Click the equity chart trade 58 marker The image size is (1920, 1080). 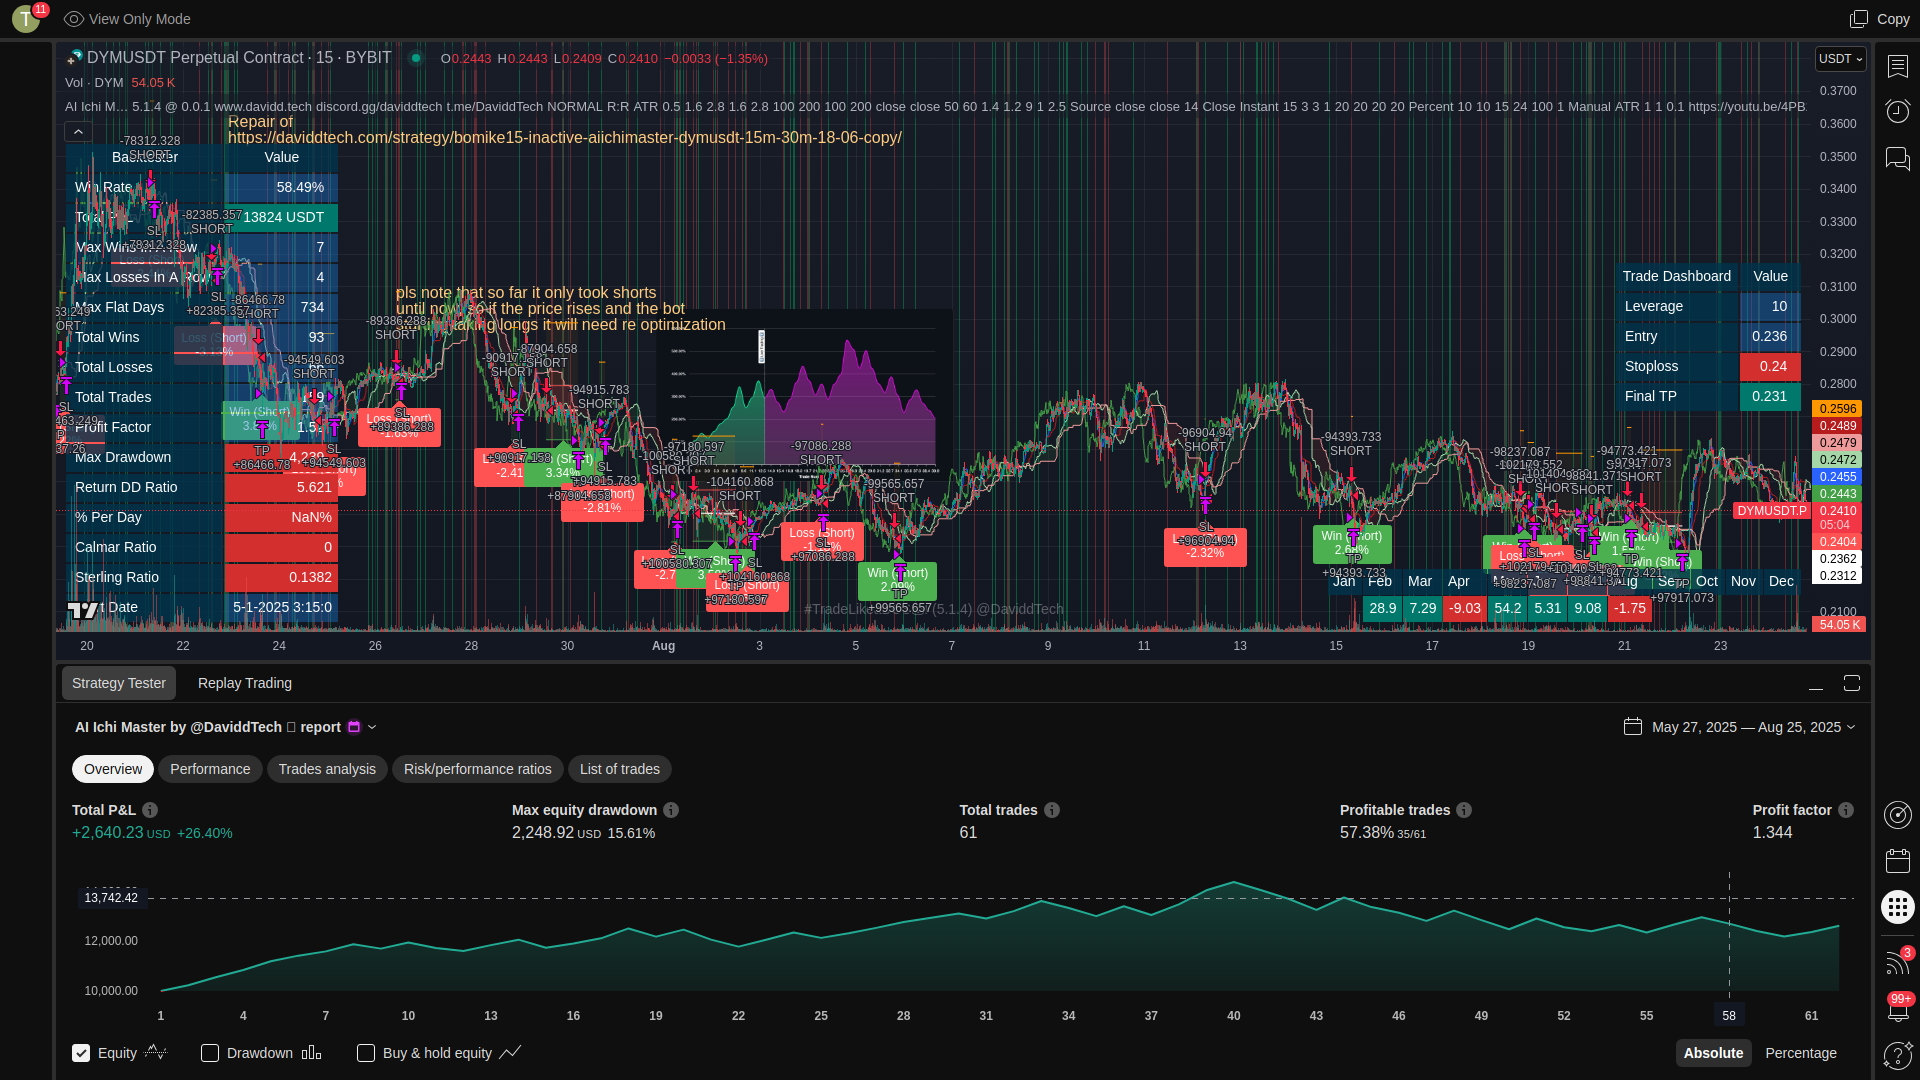click(x=1729, y=1015)
